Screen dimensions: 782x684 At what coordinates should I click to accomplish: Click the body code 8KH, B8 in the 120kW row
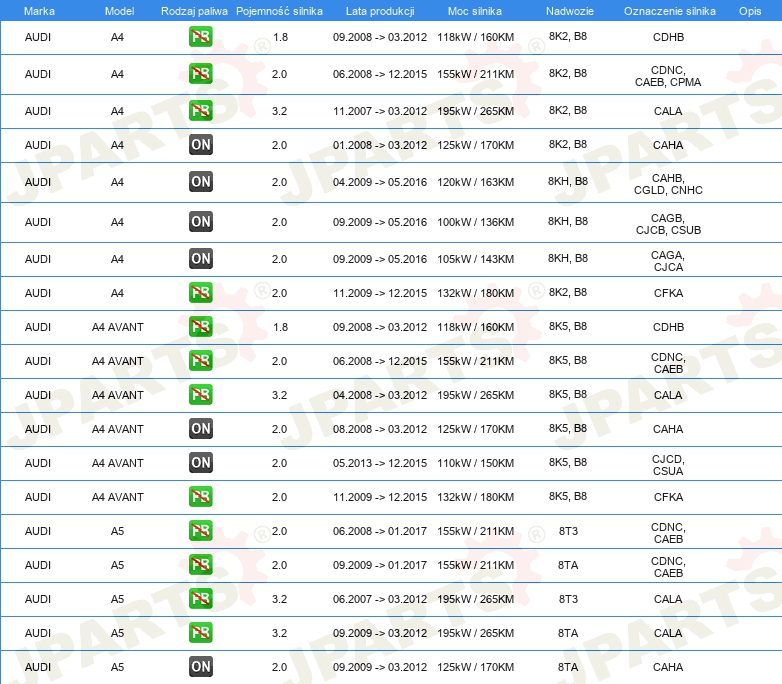(568, 181)
